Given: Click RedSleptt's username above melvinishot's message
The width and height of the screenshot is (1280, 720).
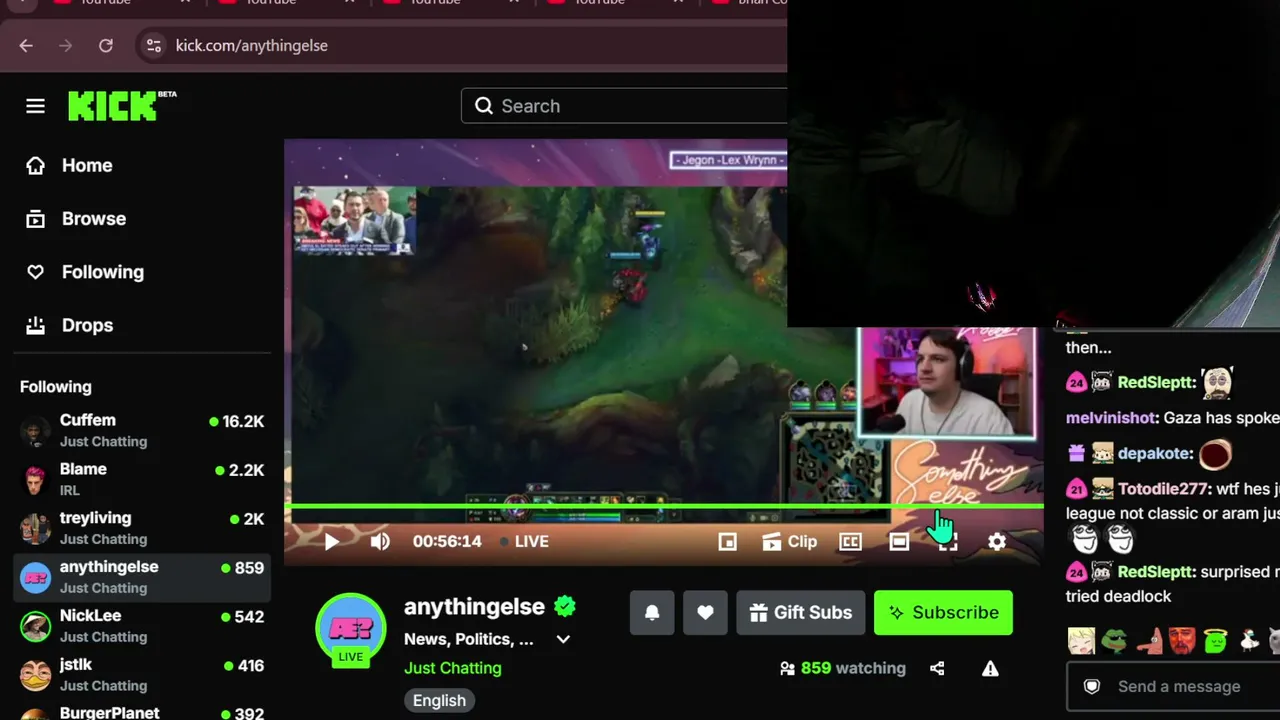Looking at the screenshot, I should coord(1157,382).
